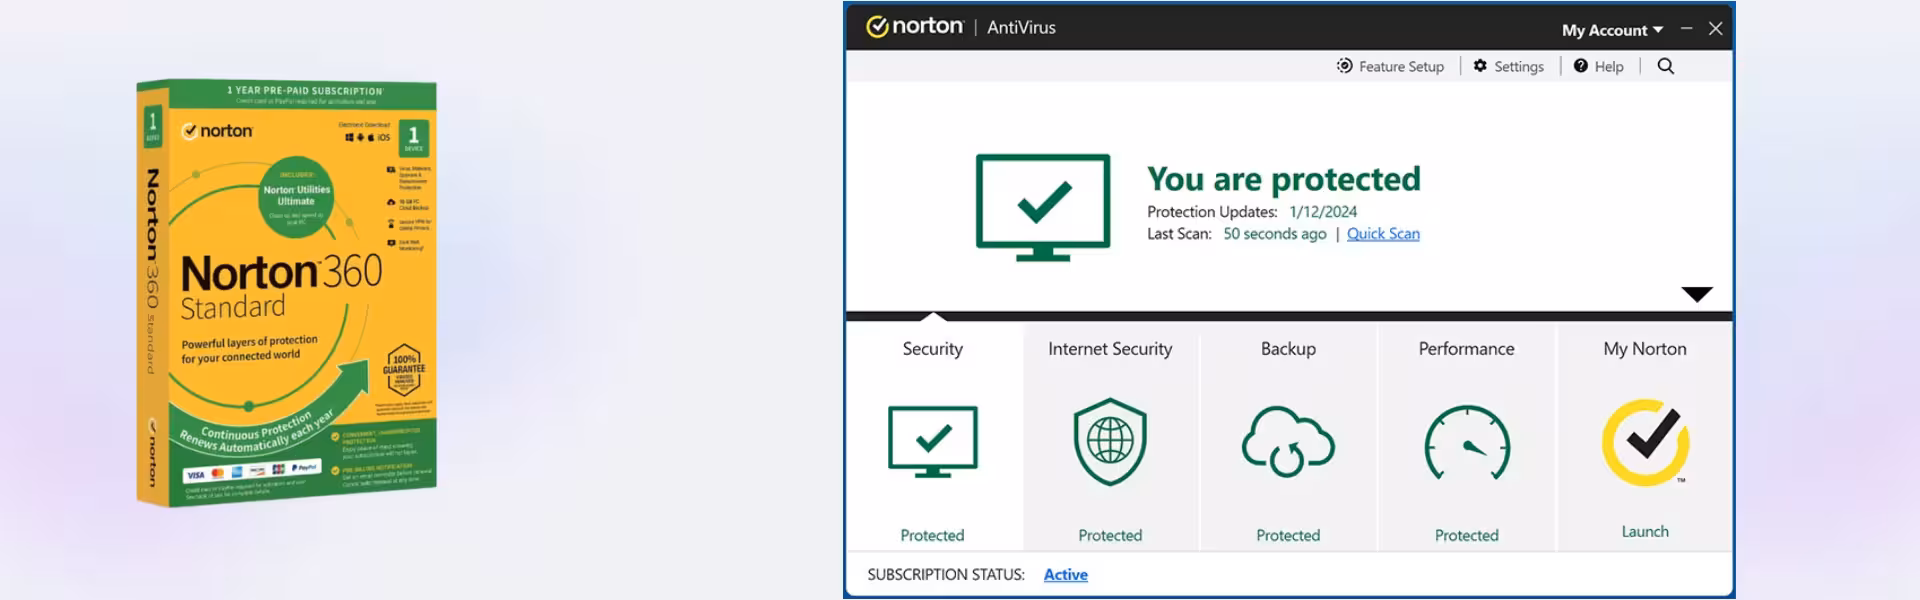Viewport: 1920px width, 600px height.
Task: Click Protected status under Security
Action: [x=932, y=536]
